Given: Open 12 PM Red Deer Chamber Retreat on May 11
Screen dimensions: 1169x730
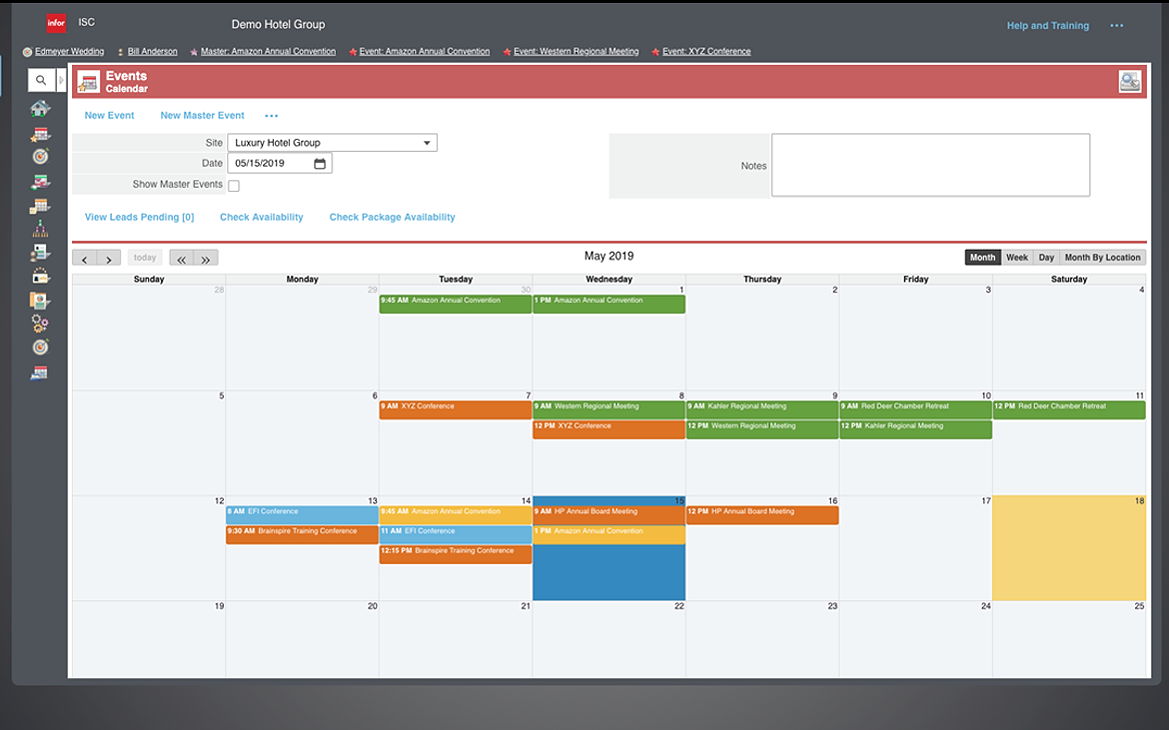Looking at the screenshot, I should [x=1069, y=410].
